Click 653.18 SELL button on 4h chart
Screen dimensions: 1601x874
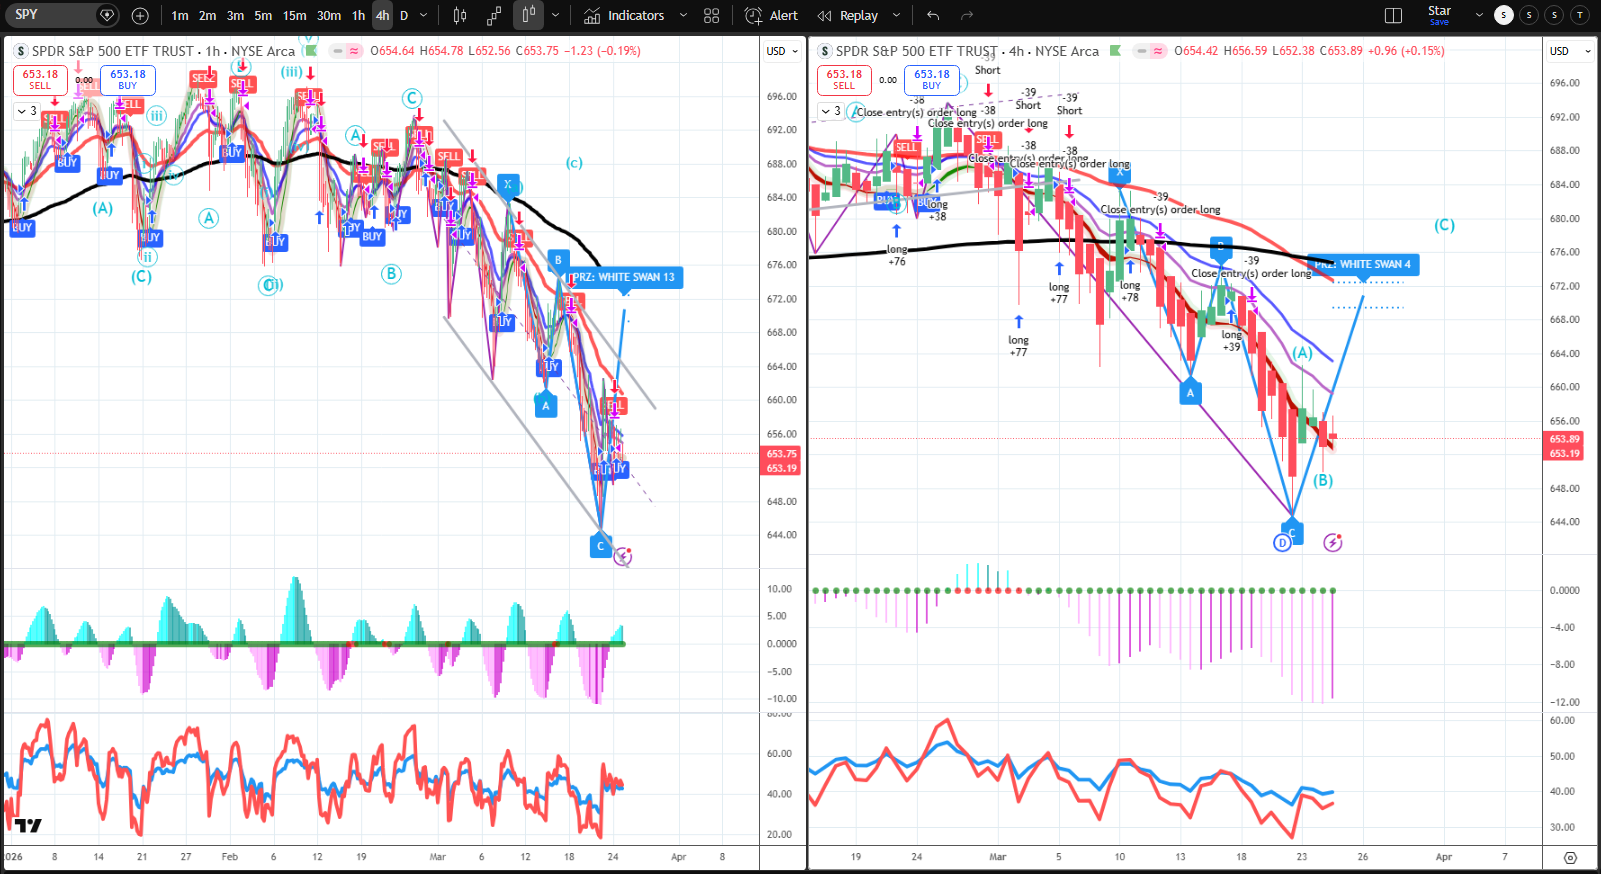pos(844,80)
